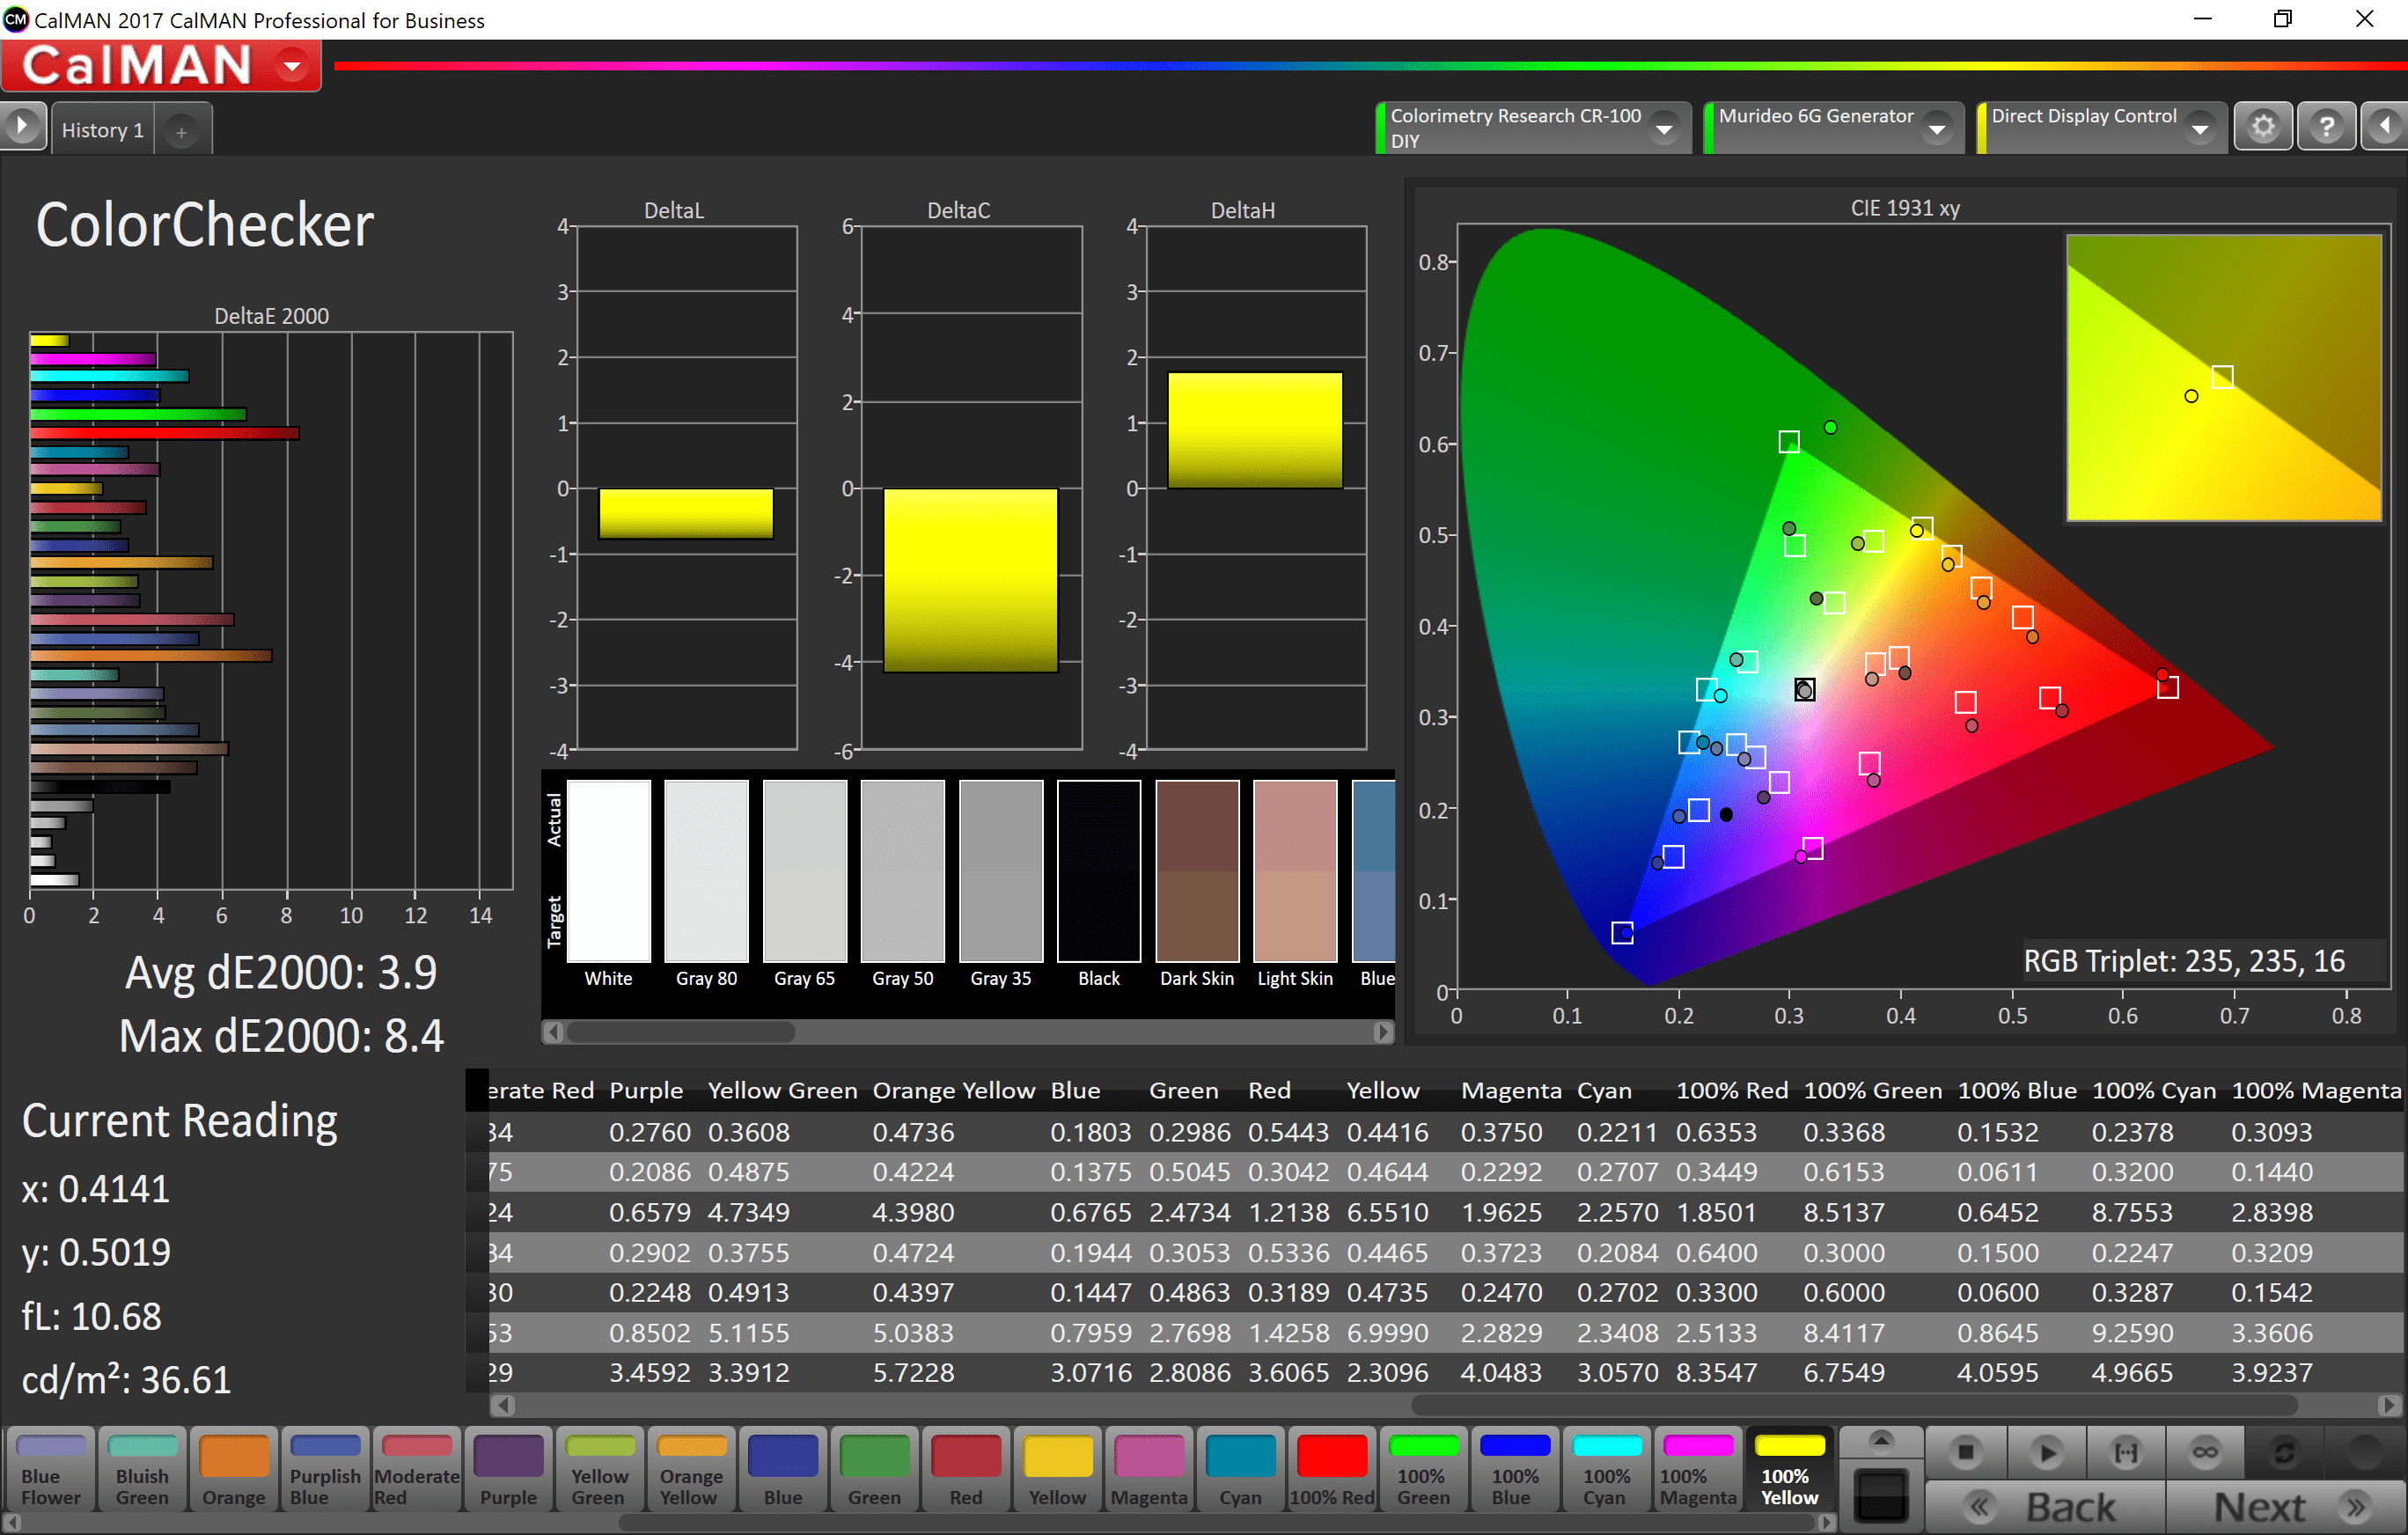Click the 100% Red column header
This screenshot has width=2408, height=1535.
(x=1731, y=1090)
